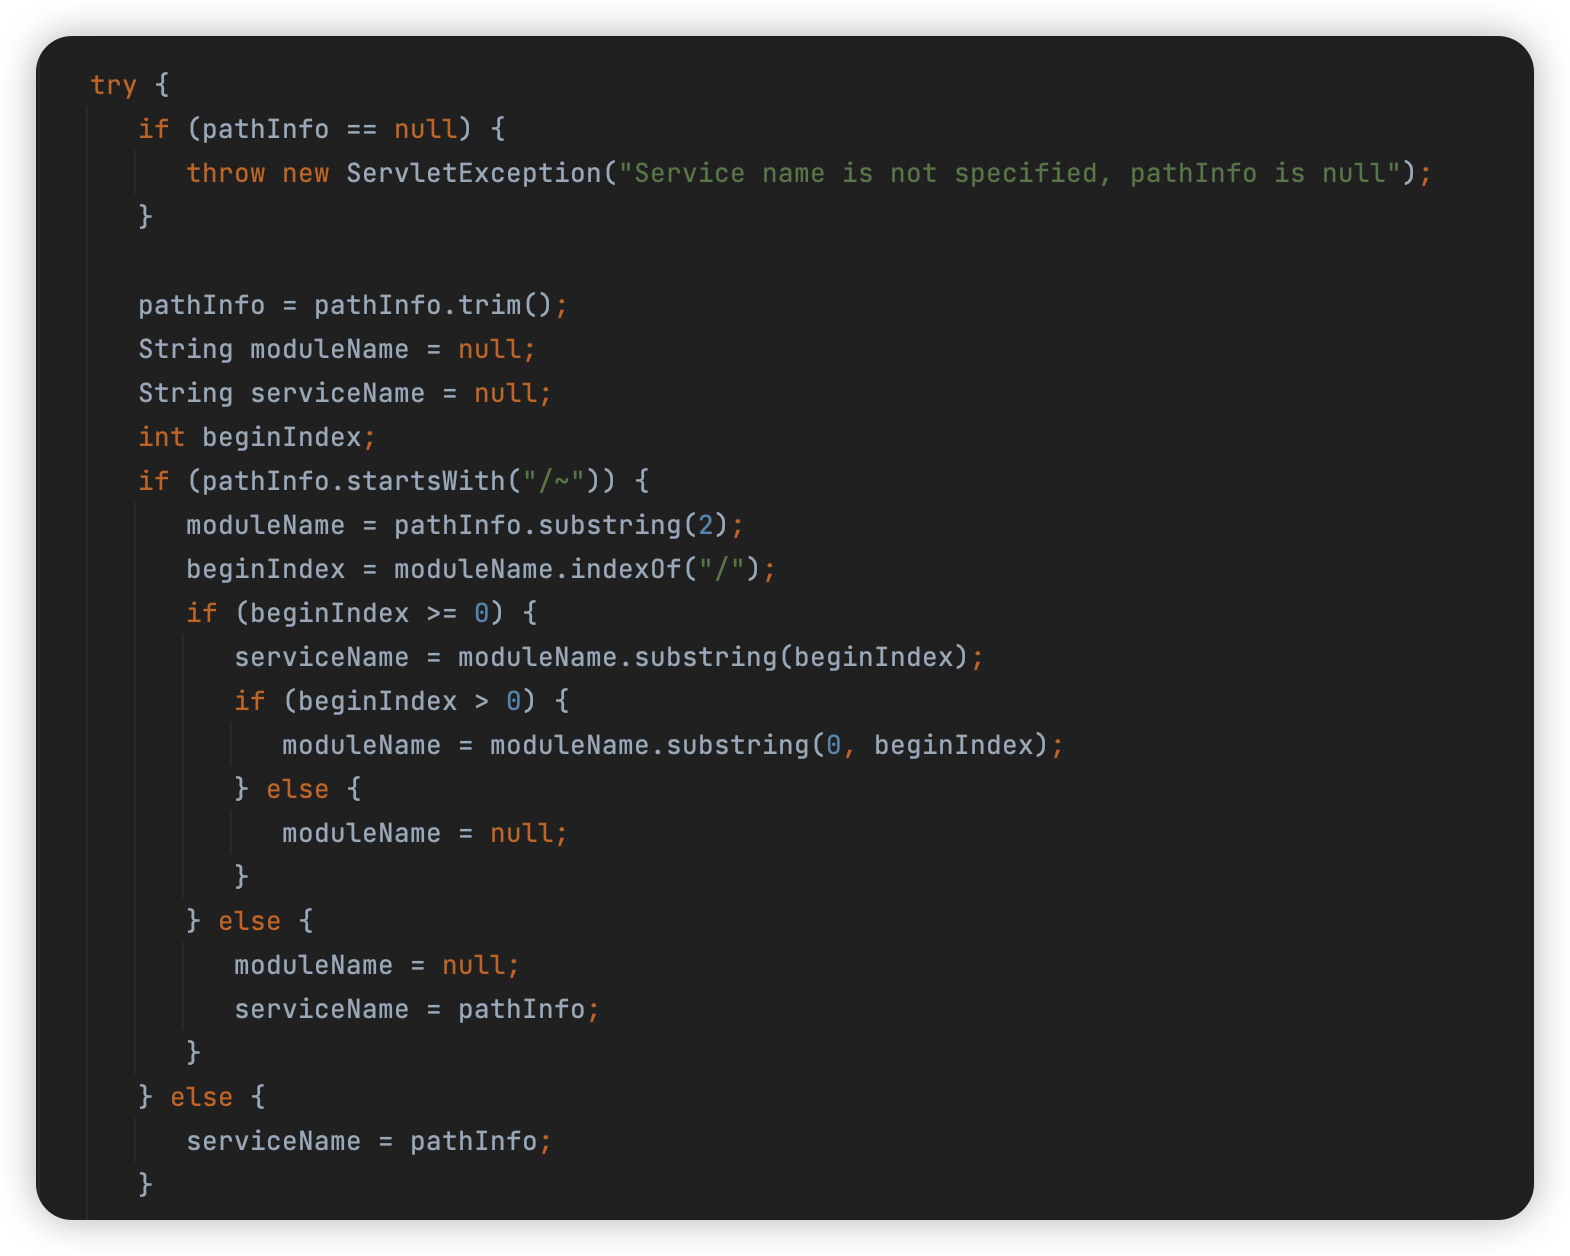The height and width of the screenshot is (1256, 1570).
Task: Click the String moduleName declaration
Action: click(337, 349)
